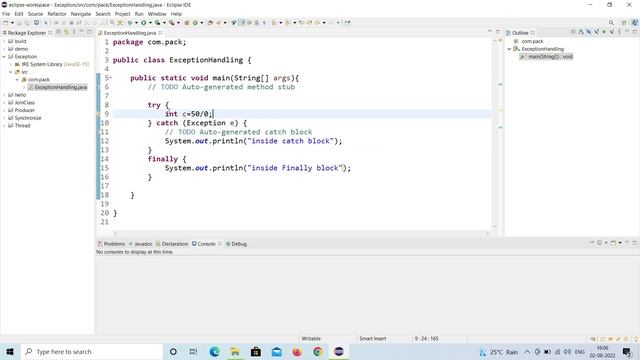Maximize the Outline view
The image size is (640, 360).
(635, 31)
